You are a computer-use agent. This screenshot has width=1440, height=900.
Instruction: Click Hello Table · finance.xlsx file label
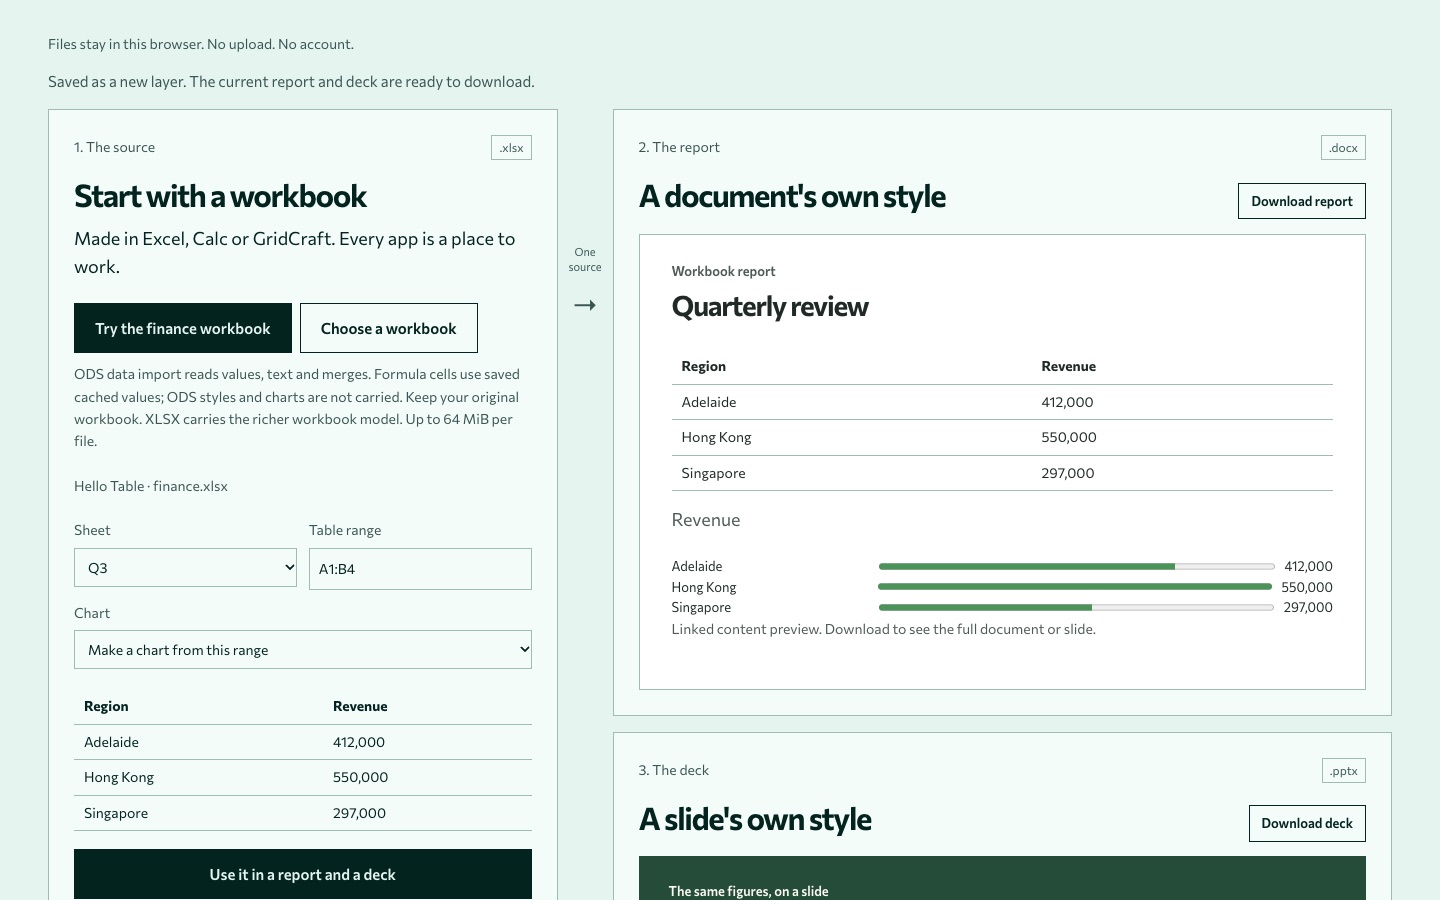[151, 486]
